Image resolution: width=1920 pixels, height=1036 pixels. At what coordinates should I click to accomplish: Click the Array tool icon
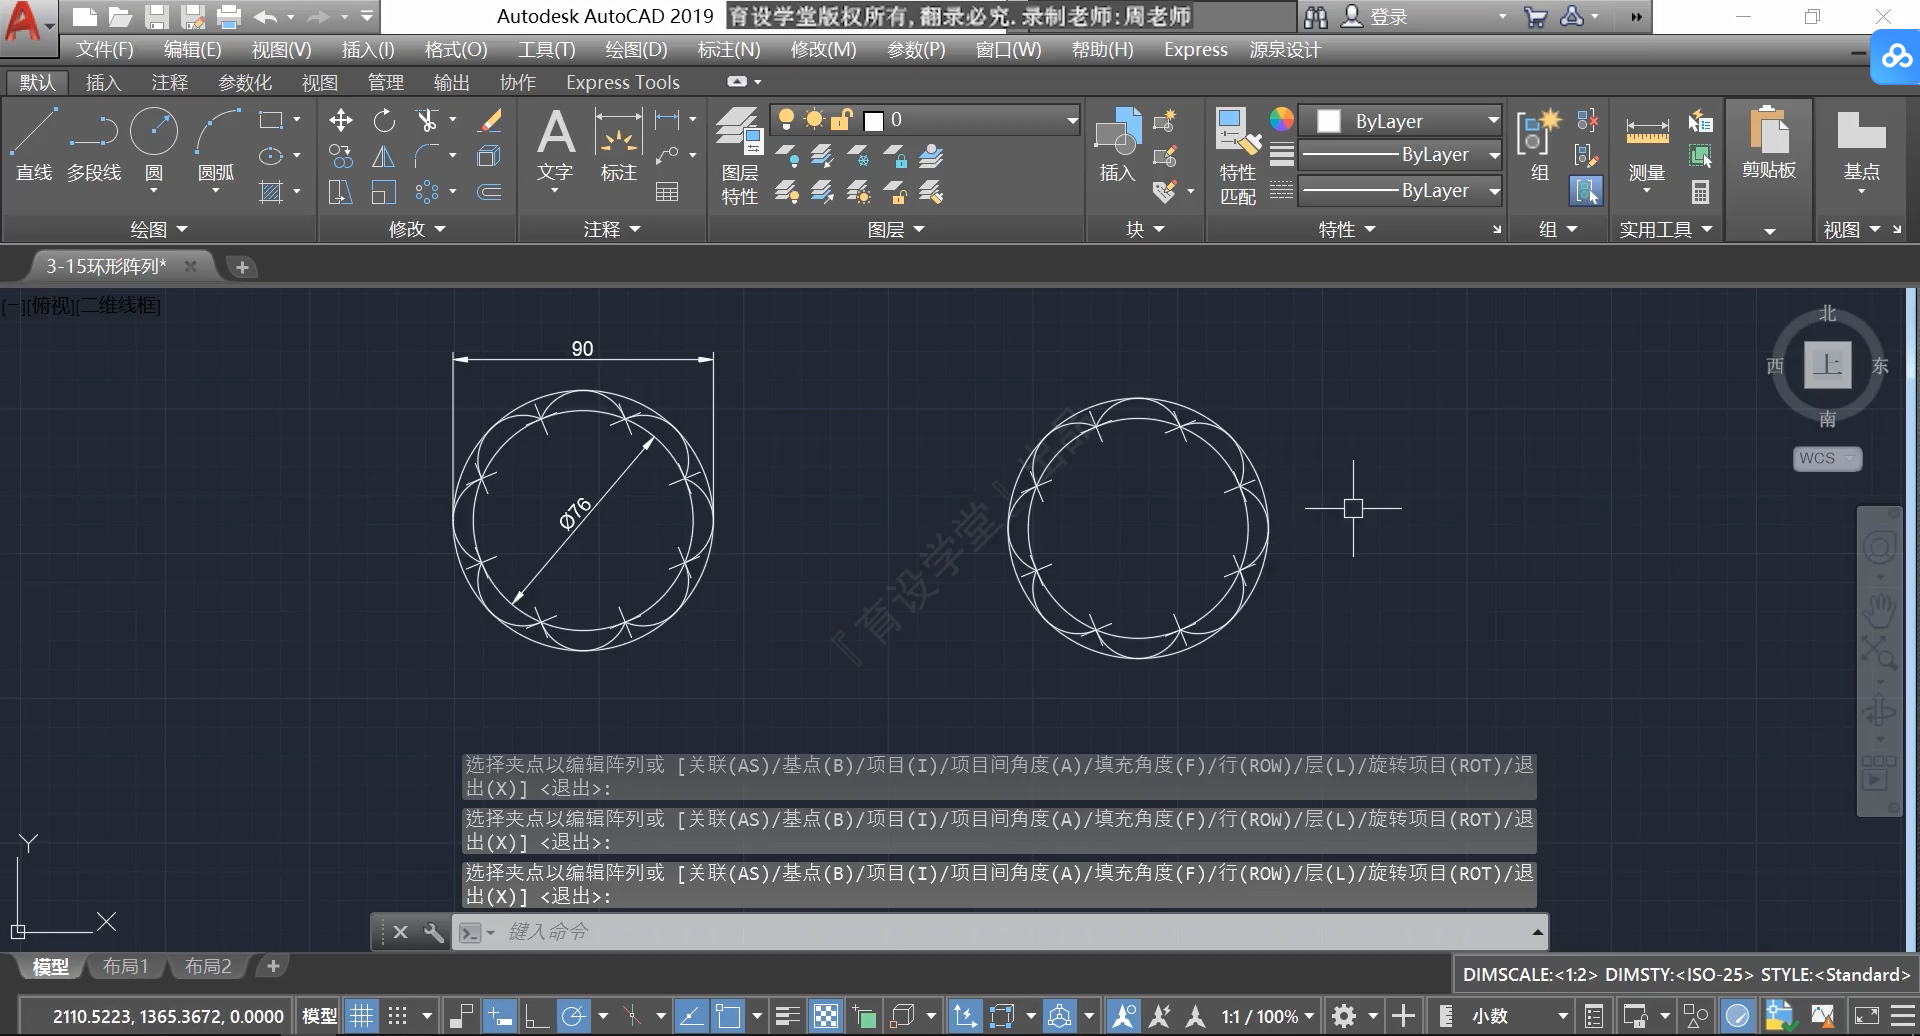[x=427, y=192]
